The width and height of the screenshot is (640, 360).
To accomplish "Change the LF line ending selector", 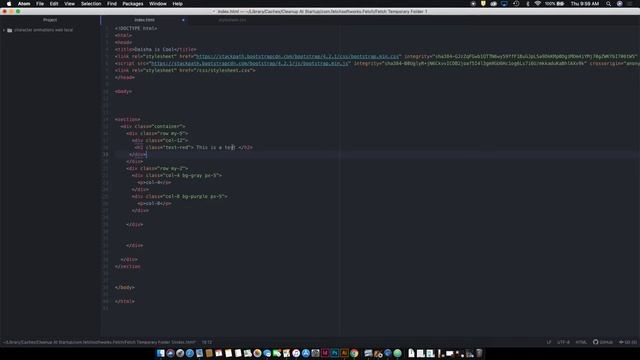I will 549,342.
